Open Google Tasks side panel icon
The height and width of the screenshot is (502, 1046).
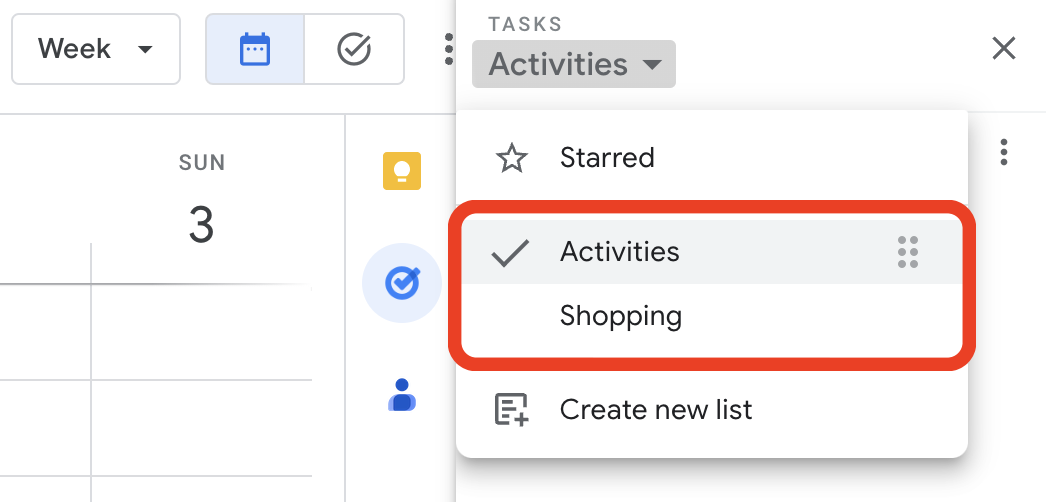[x=402, y=283]
